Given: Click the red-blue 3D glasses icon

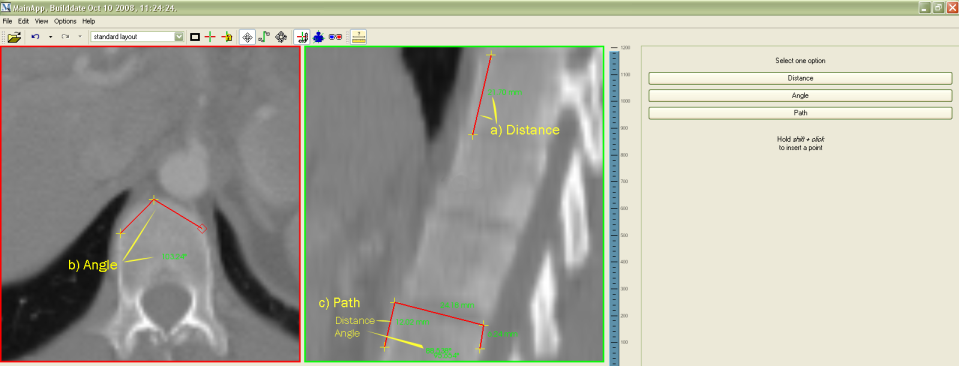Looking at the screenshot, I should [x=335, y=37].
